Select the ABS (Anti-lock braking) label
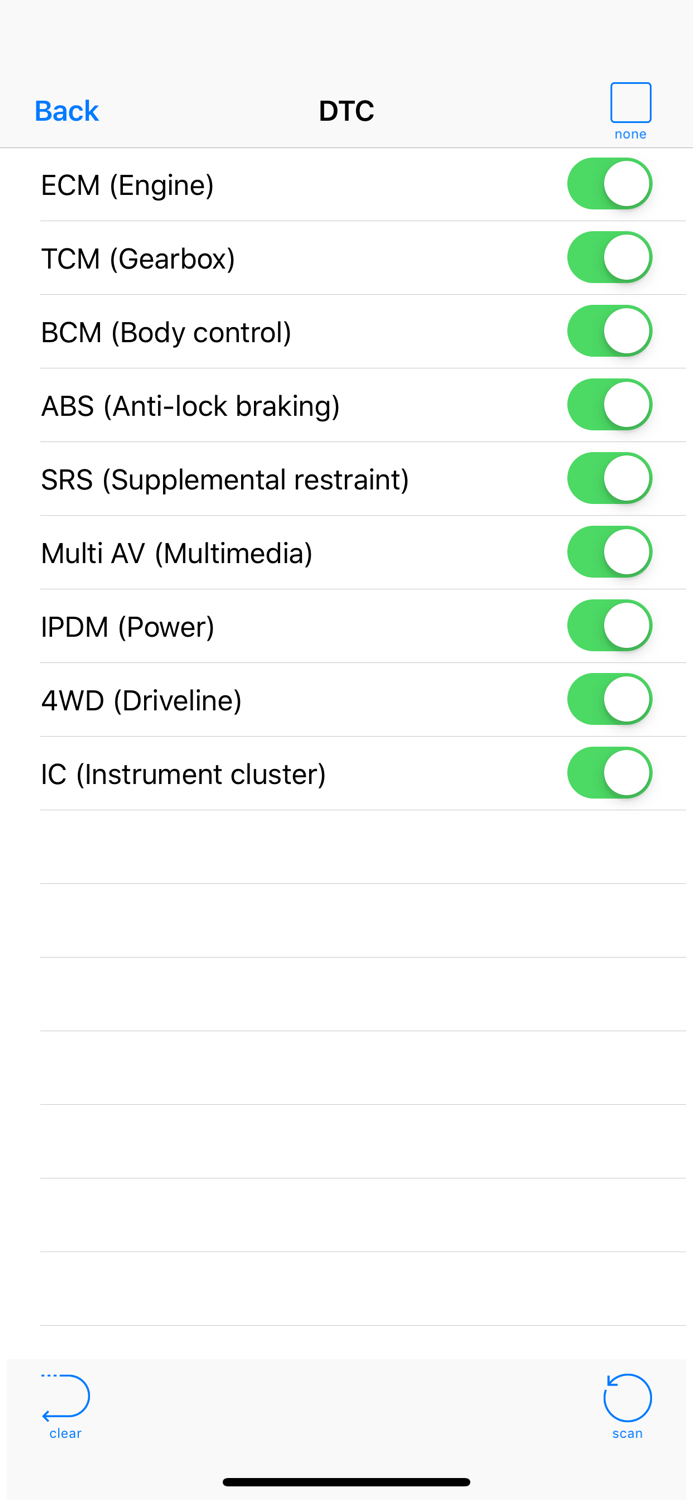The height and width of the screenshot is (1500, 693). coord(190,406)
